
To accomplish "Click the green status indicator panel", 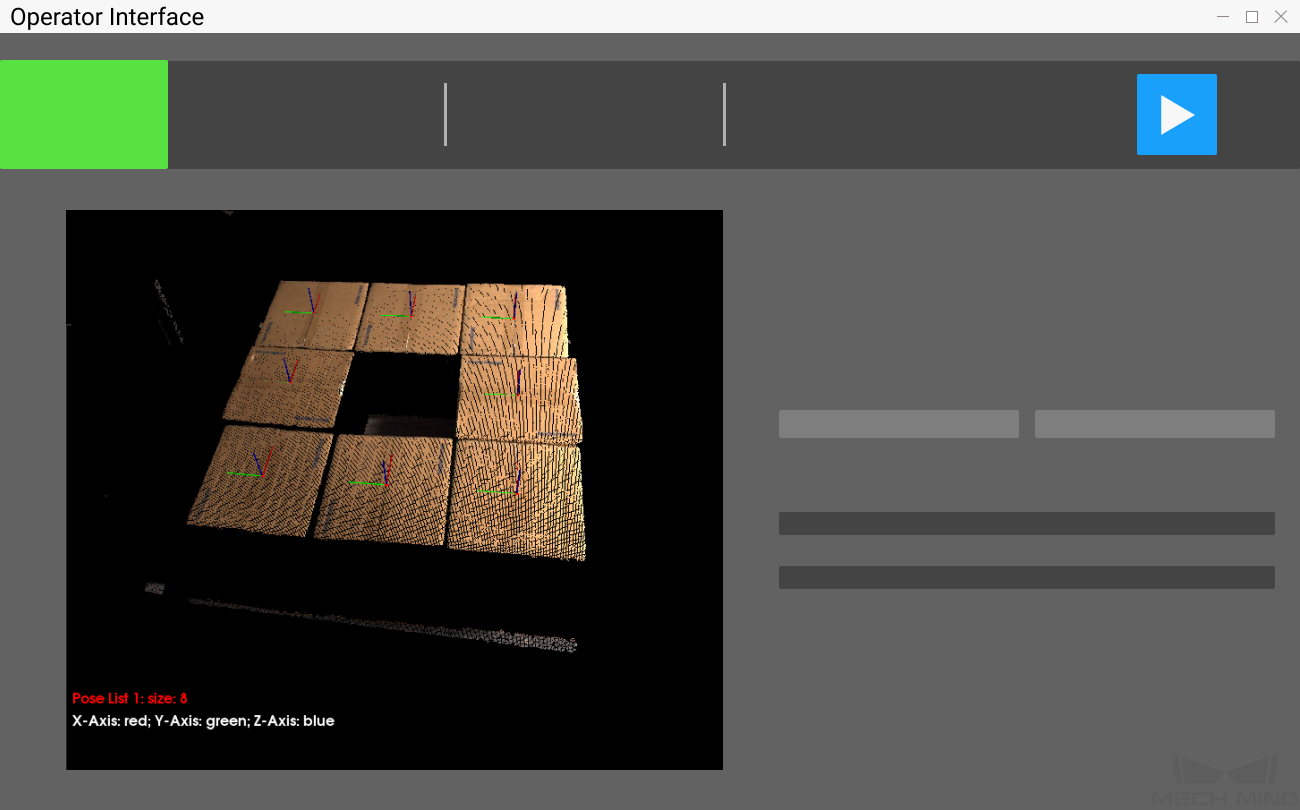I will click(84, 114).
